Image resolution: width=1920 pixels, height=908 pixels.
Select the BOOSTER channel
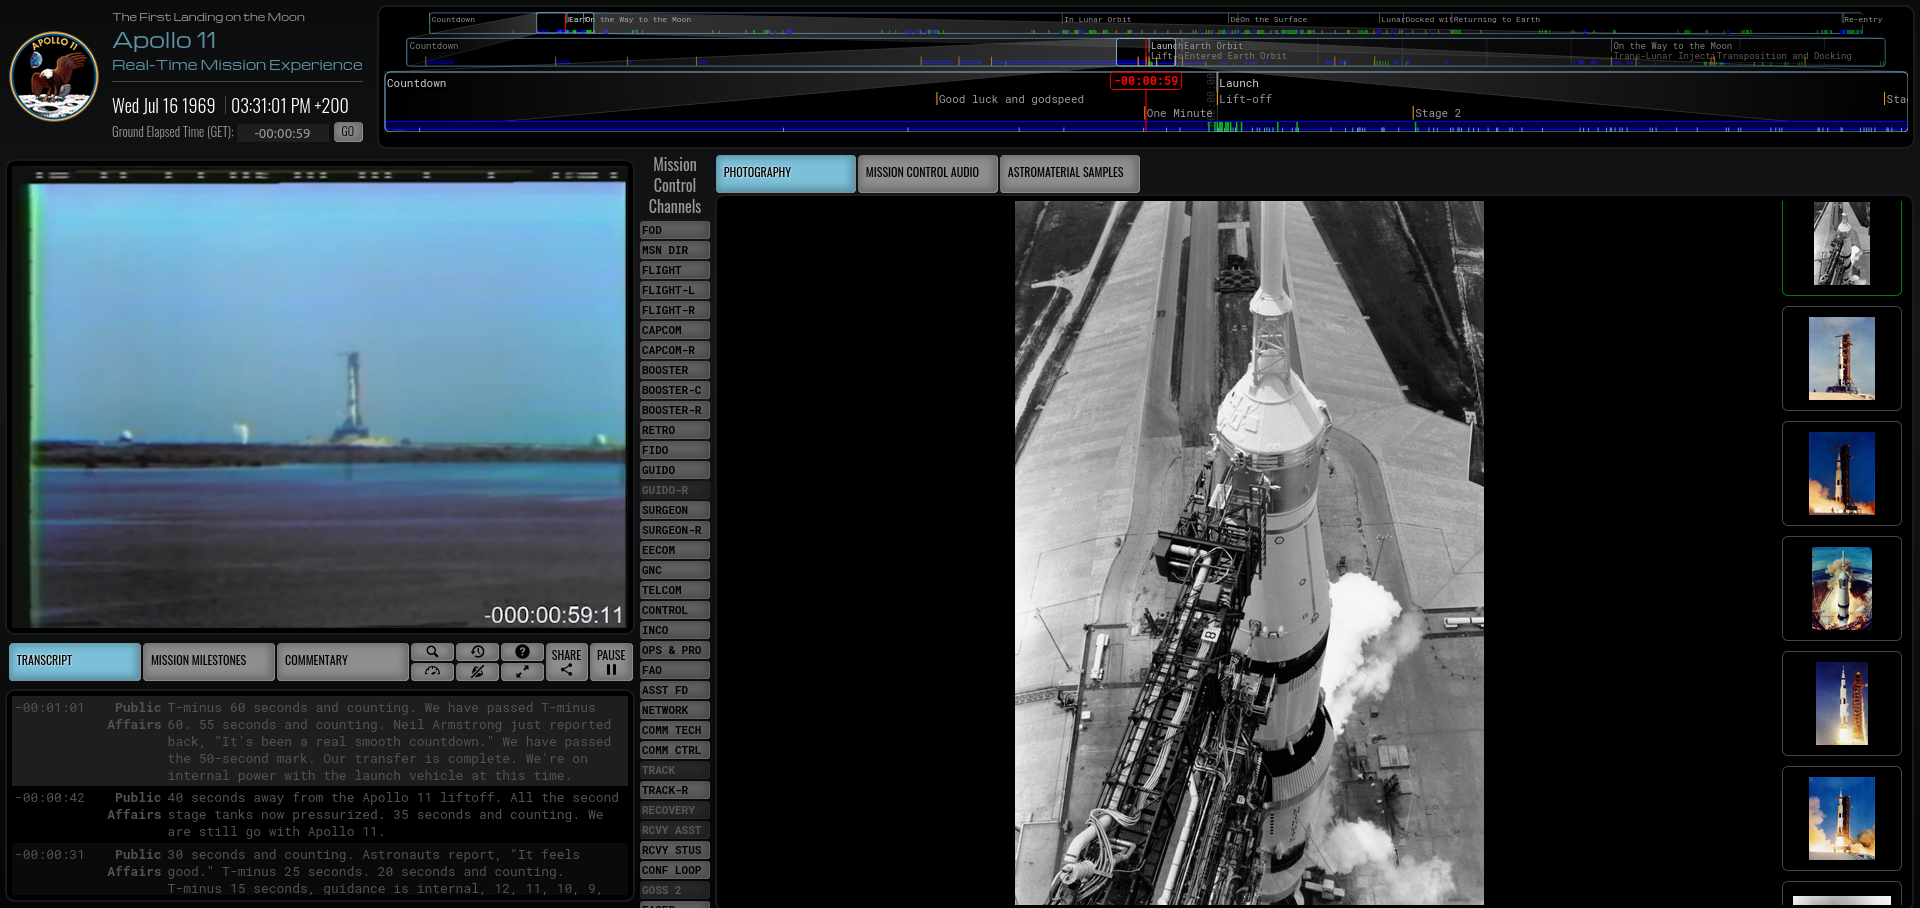tap(675, 370)
